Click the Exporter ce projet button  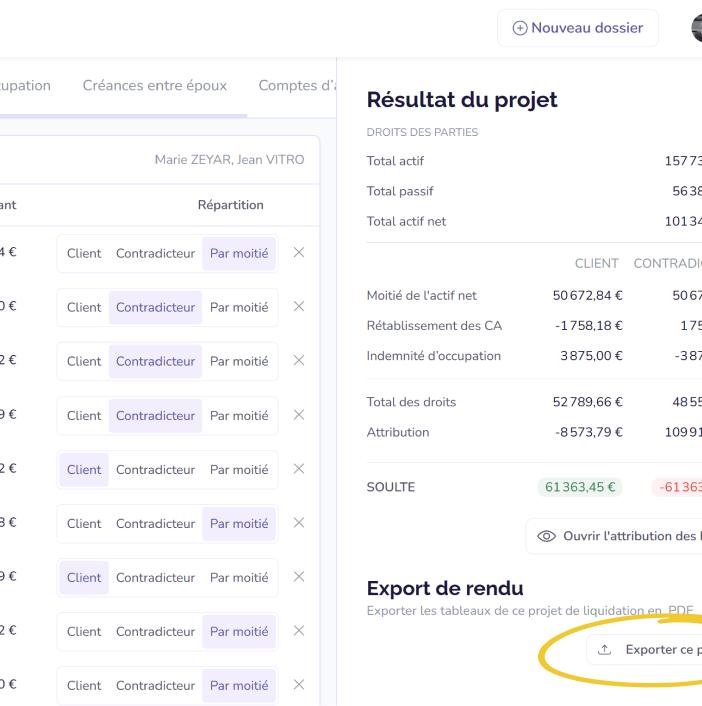click(x=644, y=650)
